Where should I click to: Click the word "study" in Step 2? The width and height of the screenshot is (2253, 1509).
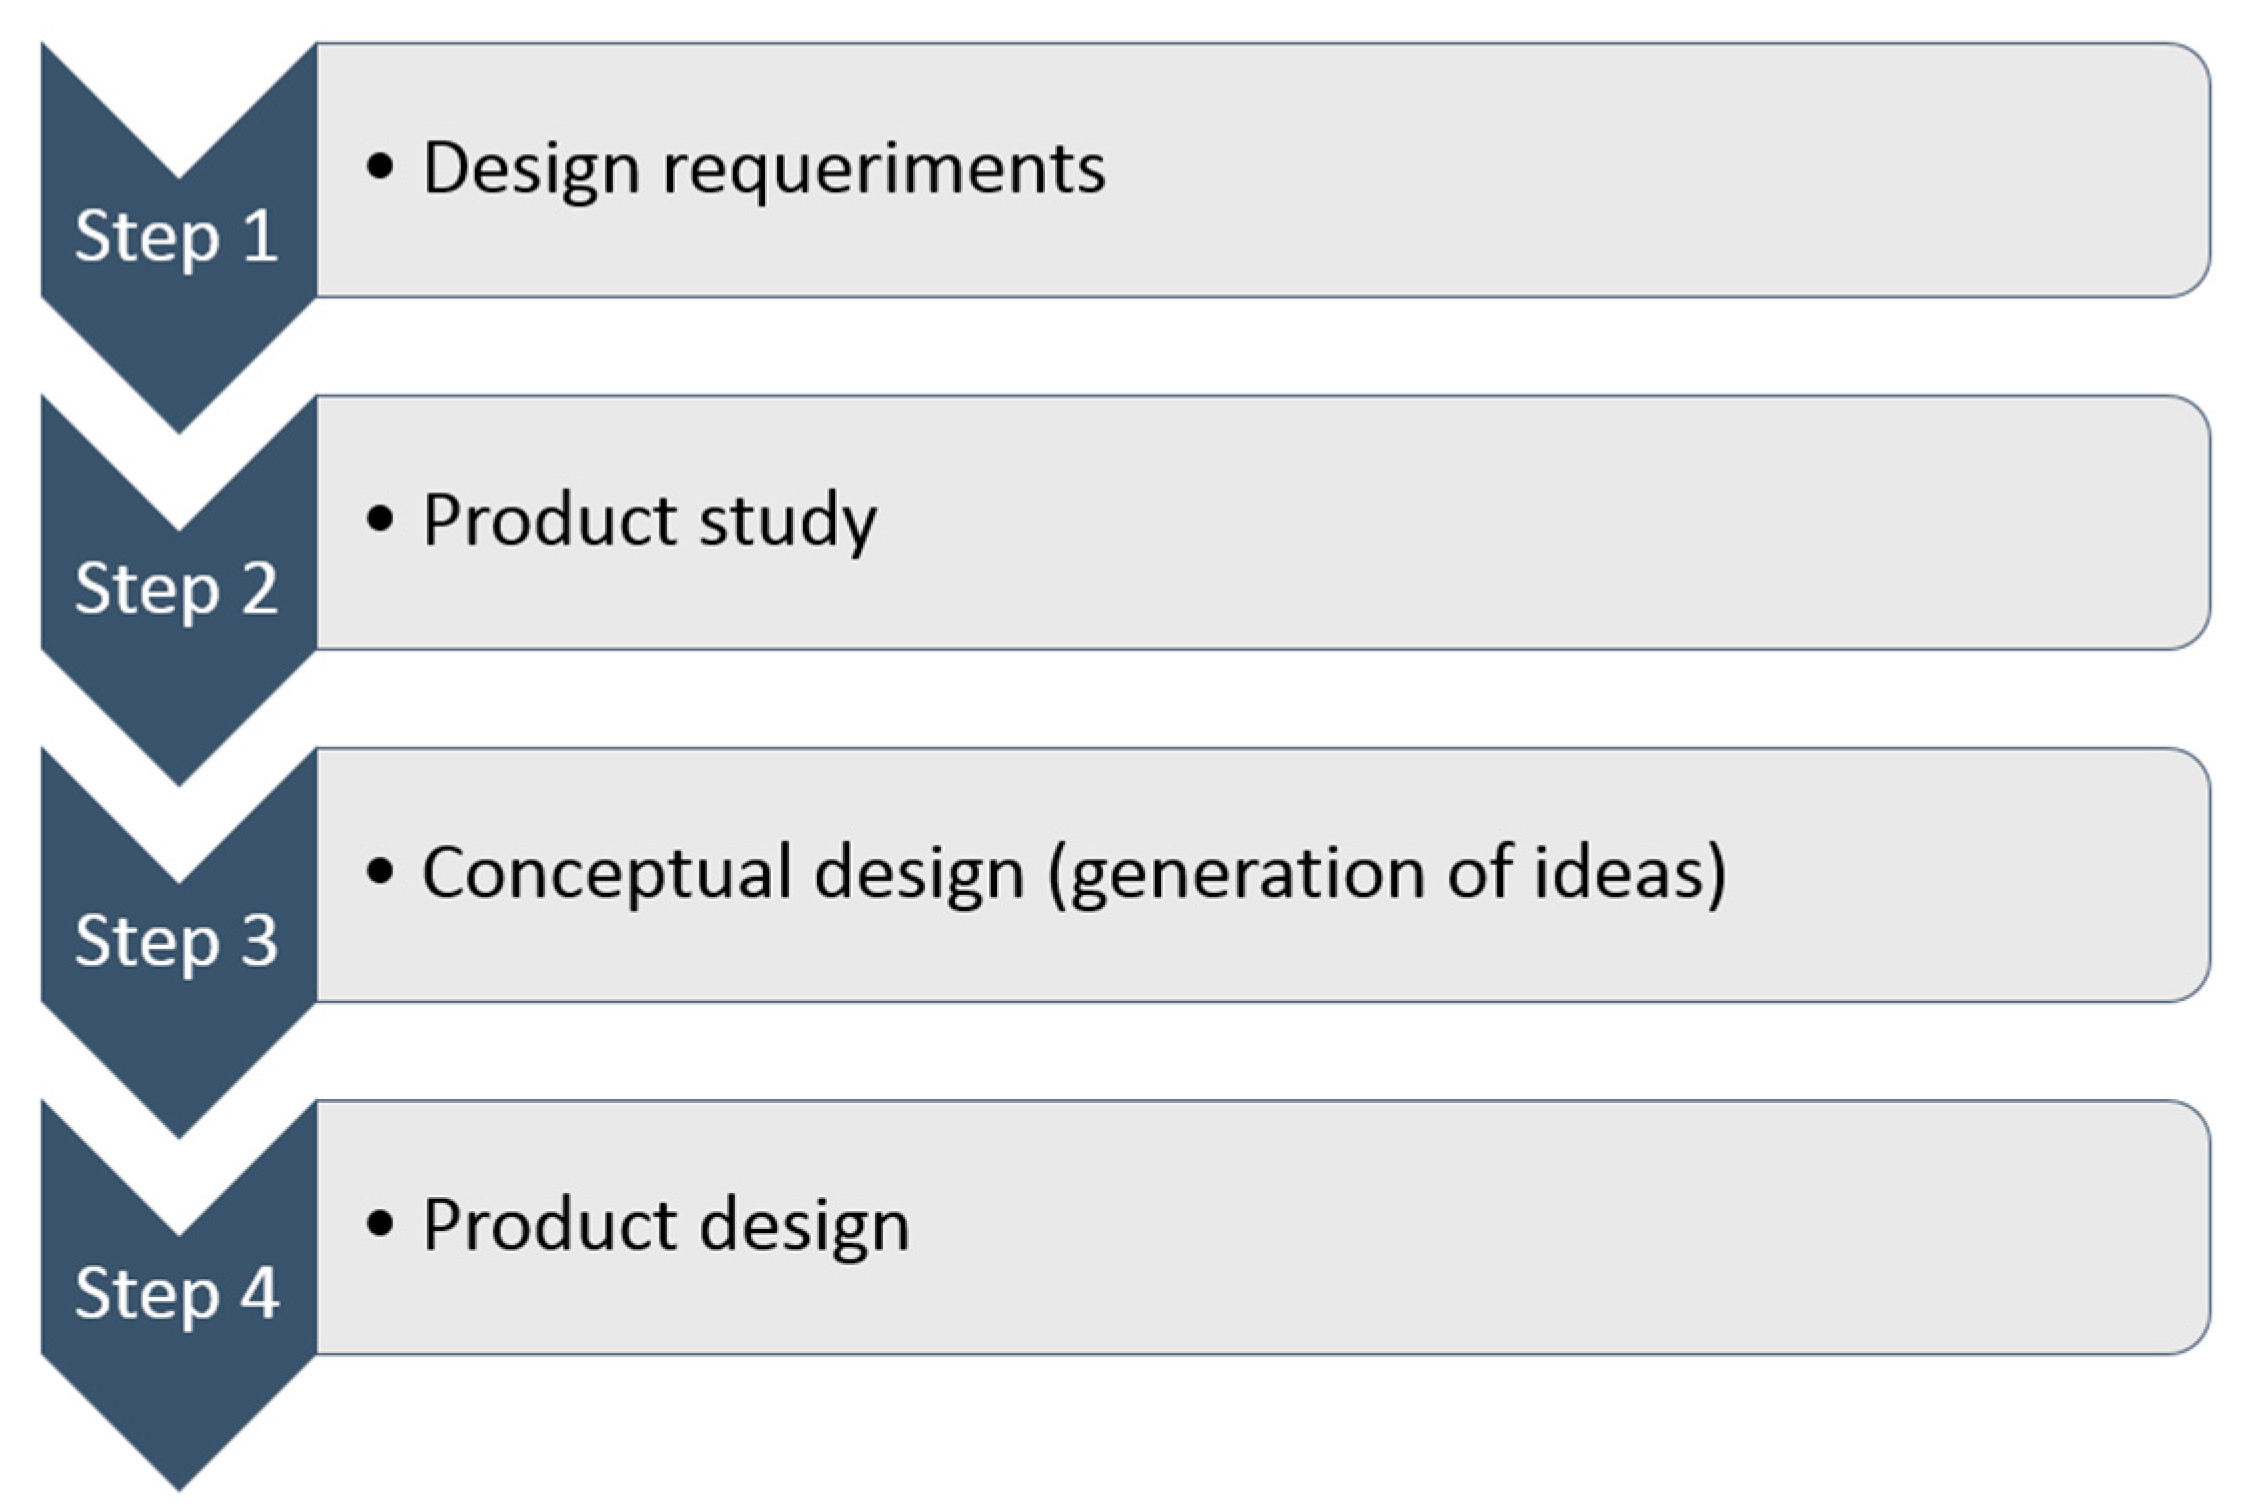[x=787, y=521]
